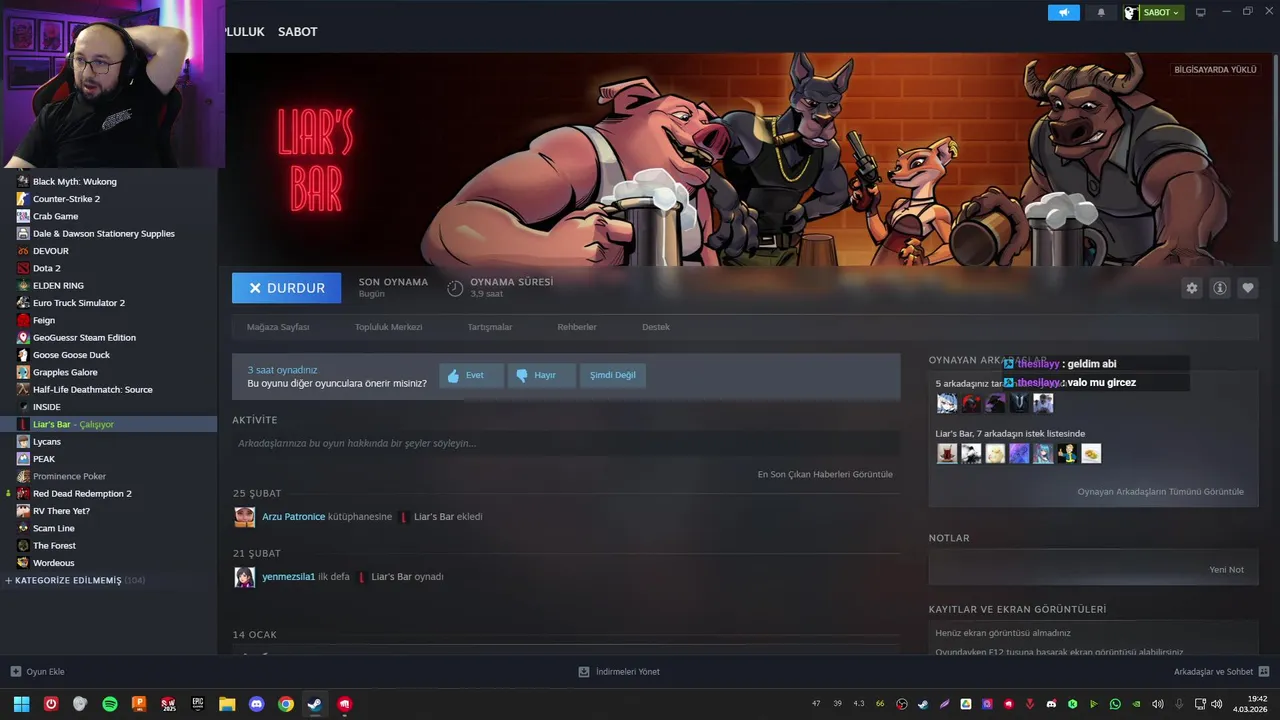Open İndirmeleri Yönet downloads manager

pos(619,672)
